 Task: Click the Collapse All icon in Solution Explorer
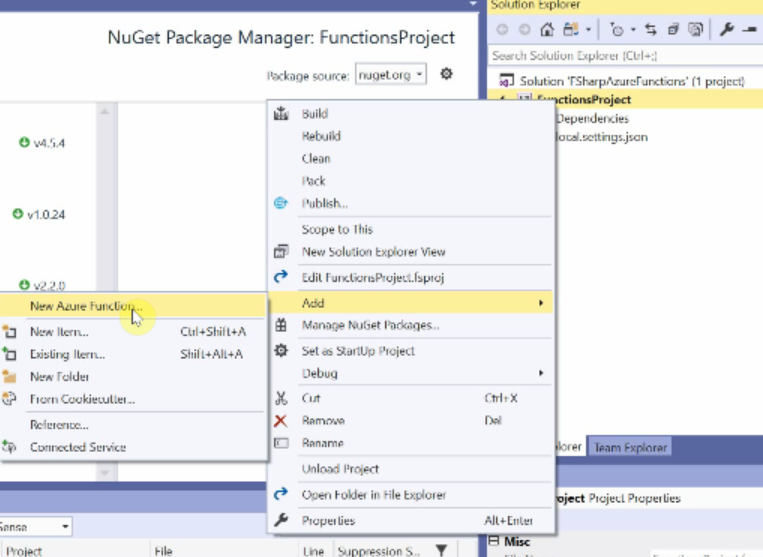click(x=673, y=30)
